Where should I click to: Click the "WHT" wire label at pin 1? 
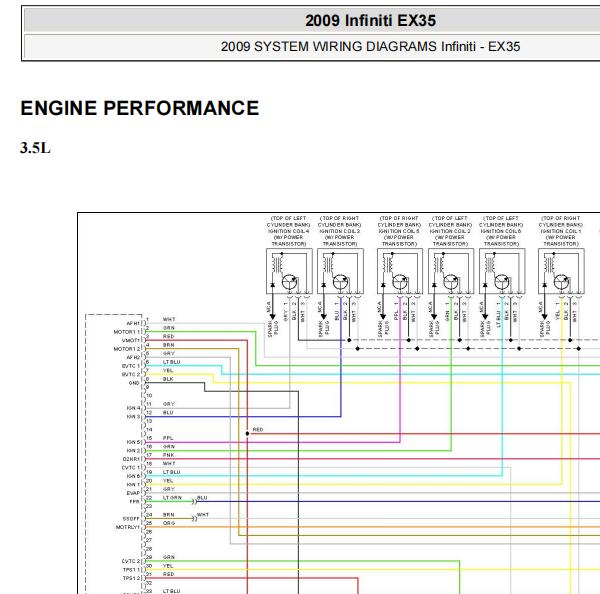[x=169, y=319]
